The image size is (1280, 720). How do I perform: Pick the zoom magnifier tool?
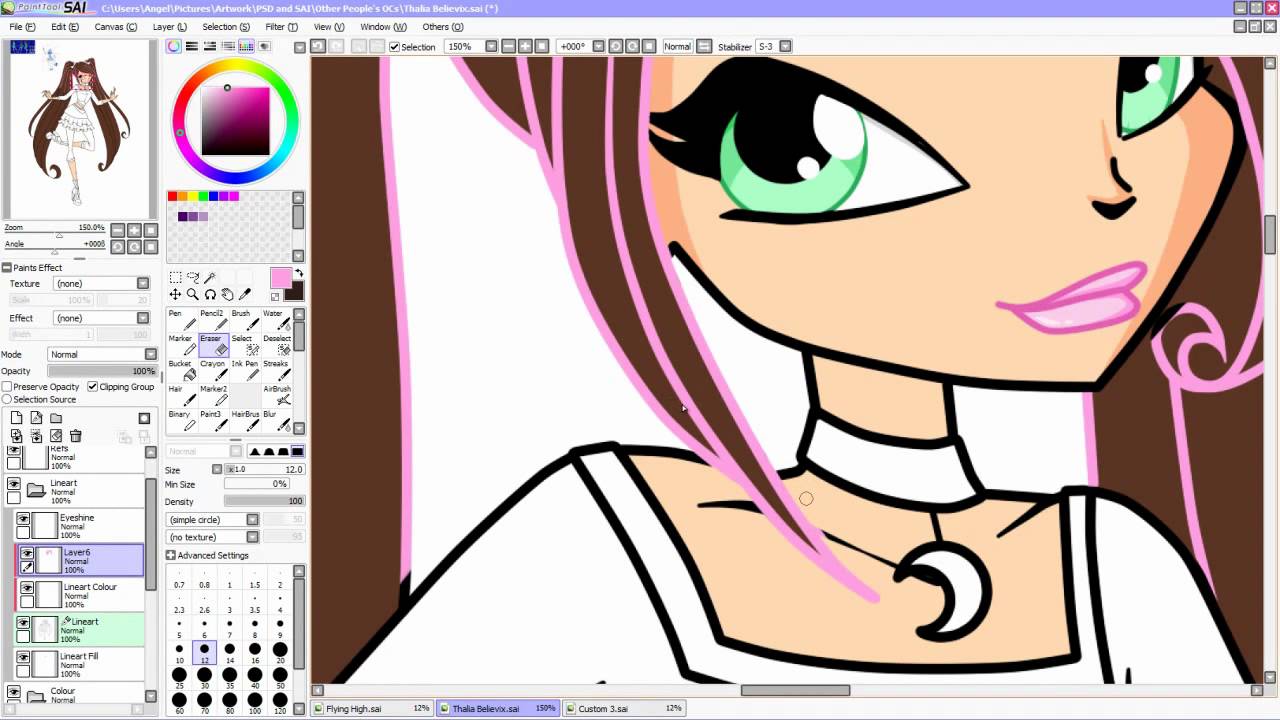point(193,294)
